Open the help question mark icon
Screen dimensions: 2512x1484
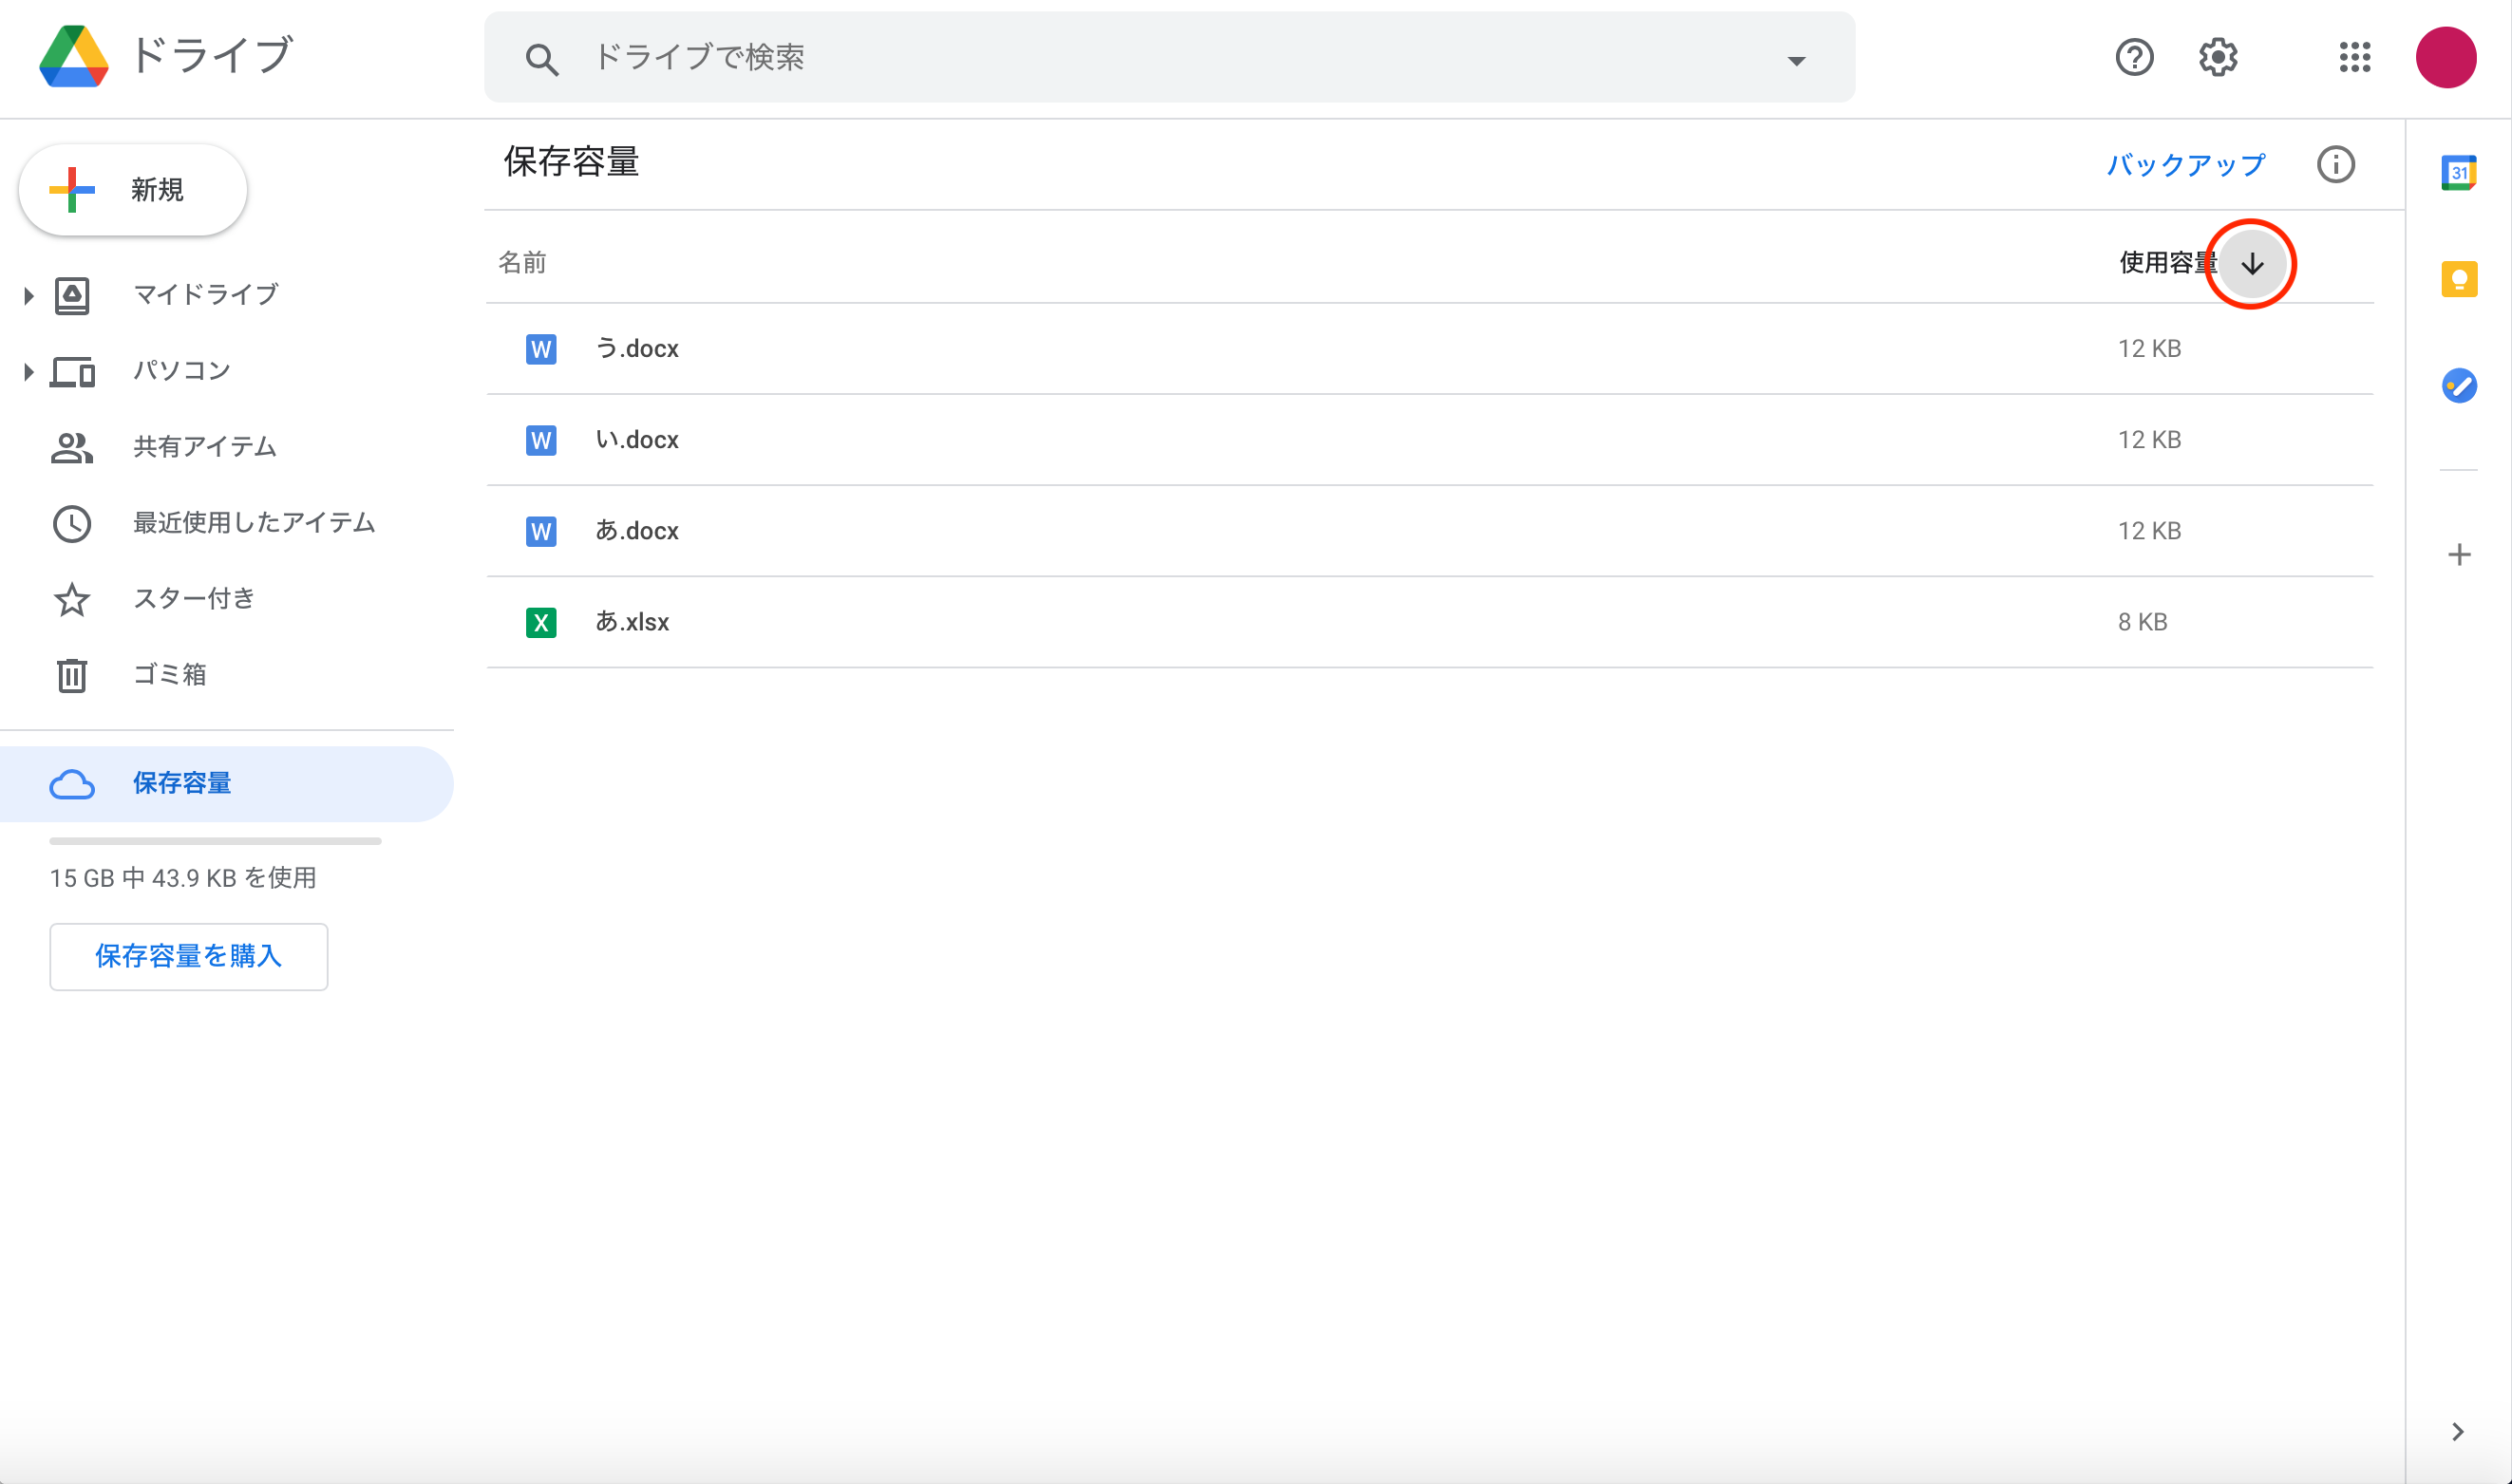(2134, 57)
